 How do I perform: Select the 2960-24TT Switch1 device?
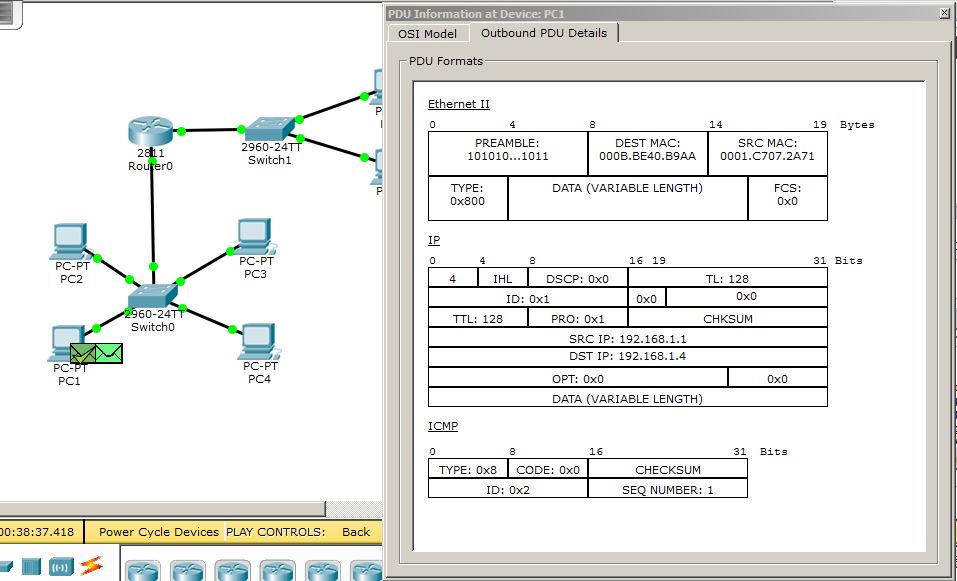click(x=269, y=129)
